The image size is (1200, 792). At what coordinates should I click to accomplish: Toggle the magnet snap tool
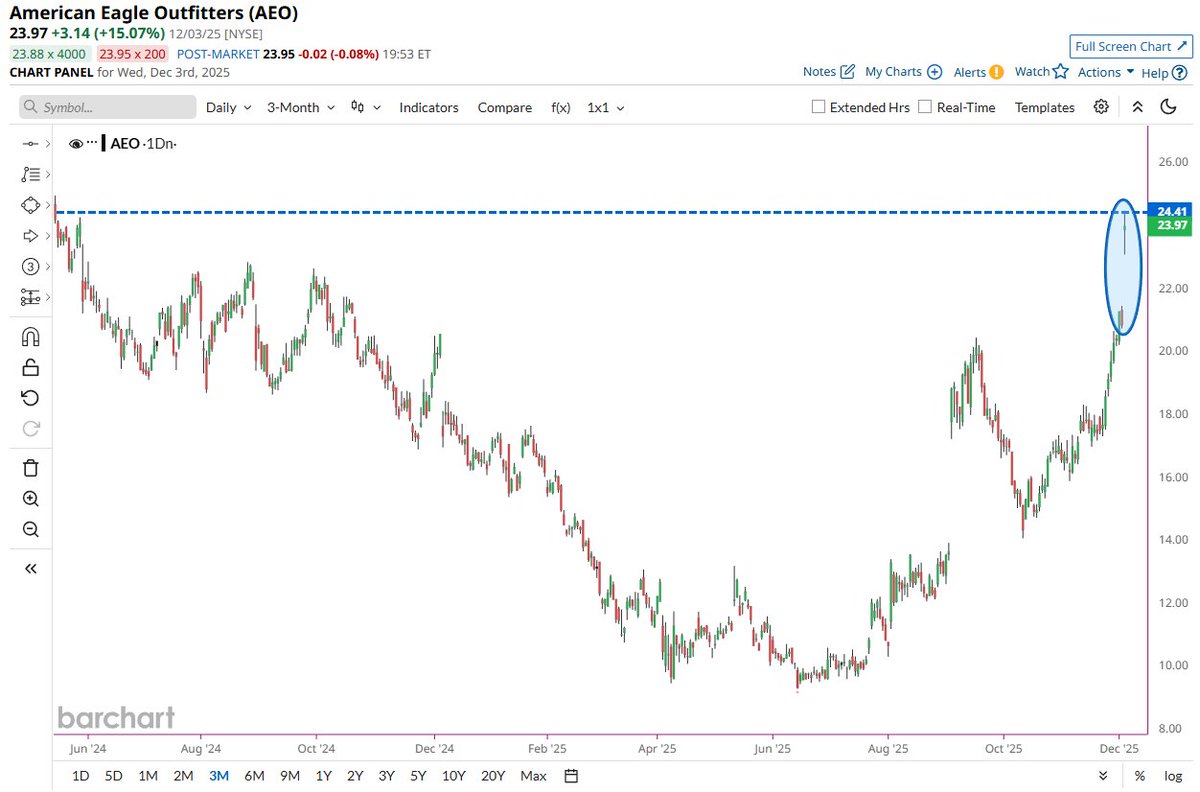30,337
